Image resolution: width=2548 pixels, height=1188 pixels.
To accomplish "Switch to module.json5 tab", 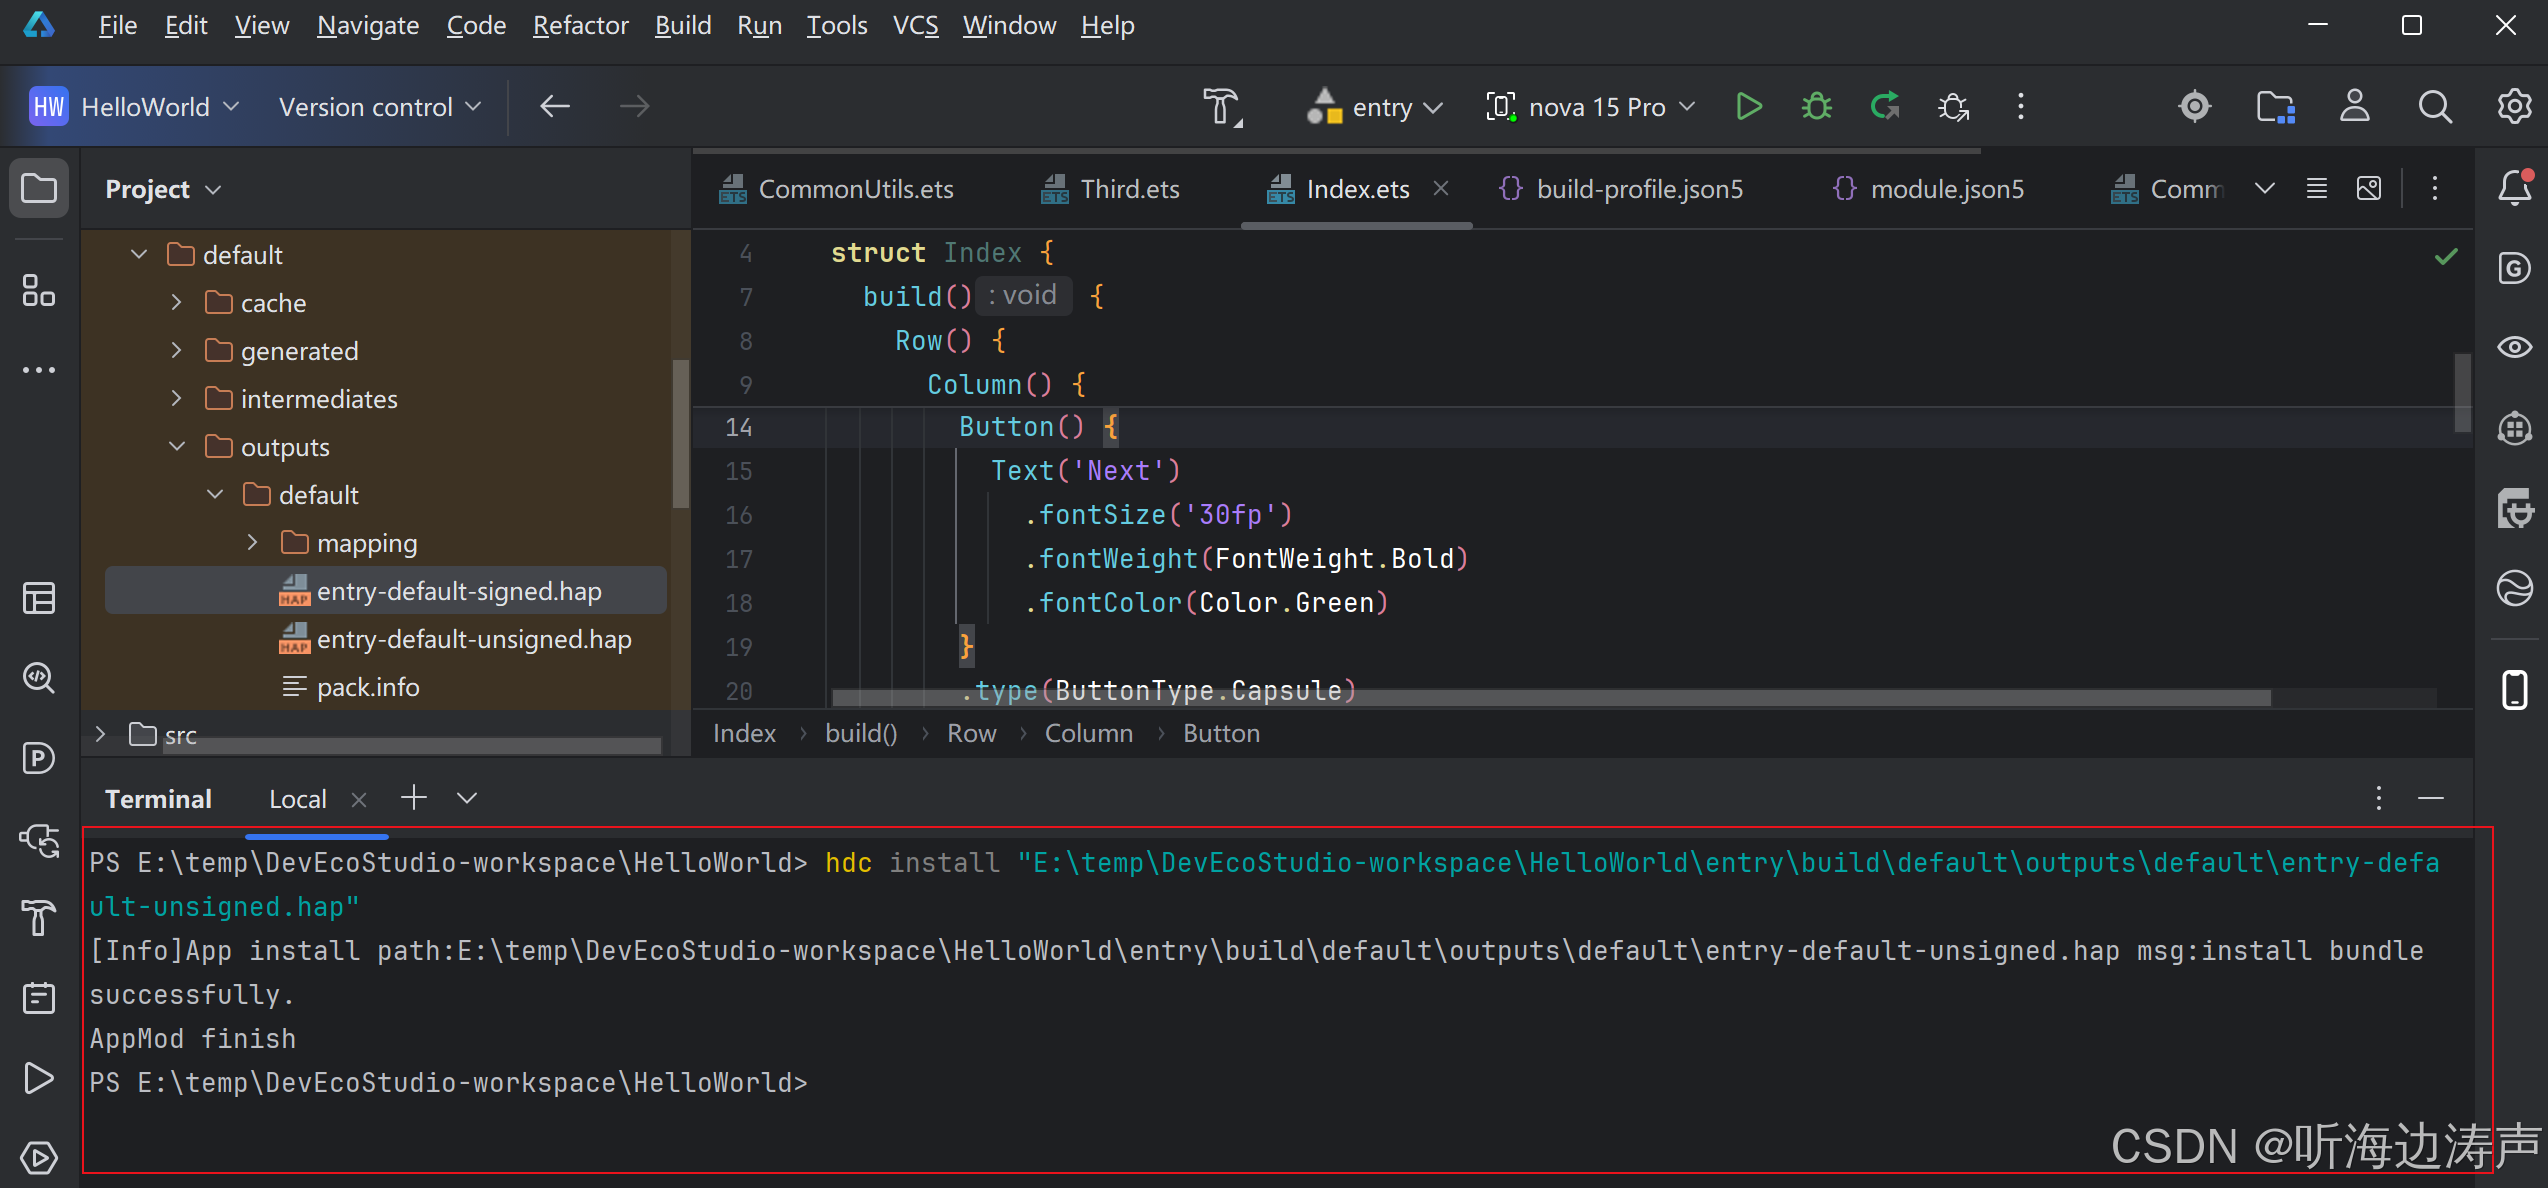I will click(1929, 189).
